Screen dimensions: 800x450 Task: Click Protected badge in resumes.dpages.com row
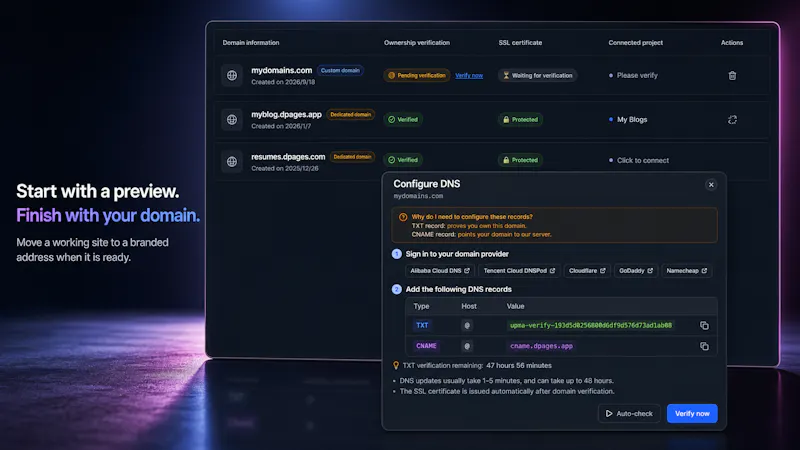pos(520,160)
